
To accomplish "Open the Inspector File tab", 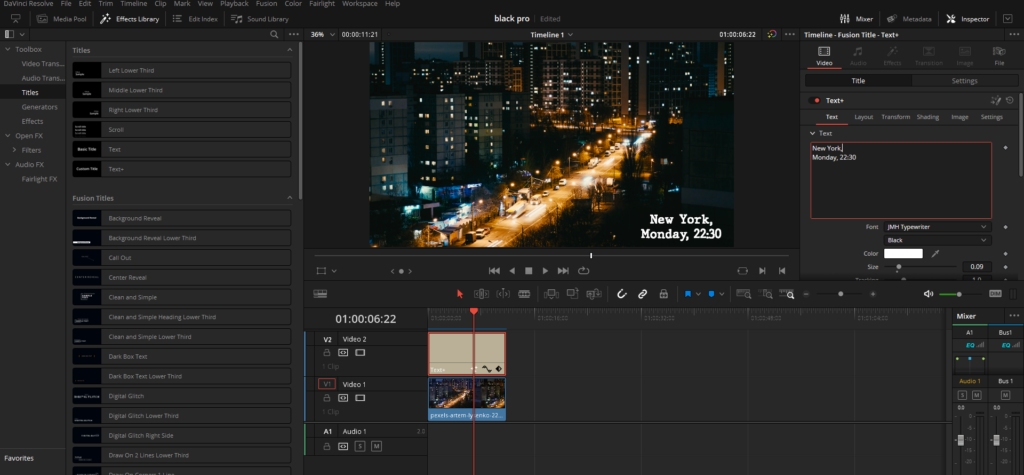I will point(999,56).
